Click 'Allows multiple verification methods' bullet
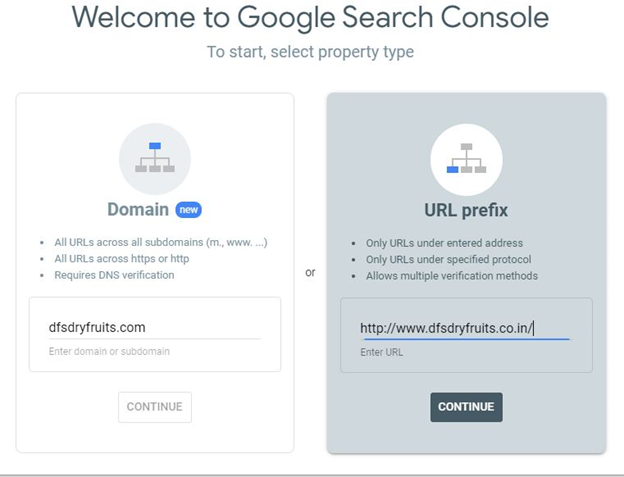Viewport: 624px width, 477px height. coord(452,276)
